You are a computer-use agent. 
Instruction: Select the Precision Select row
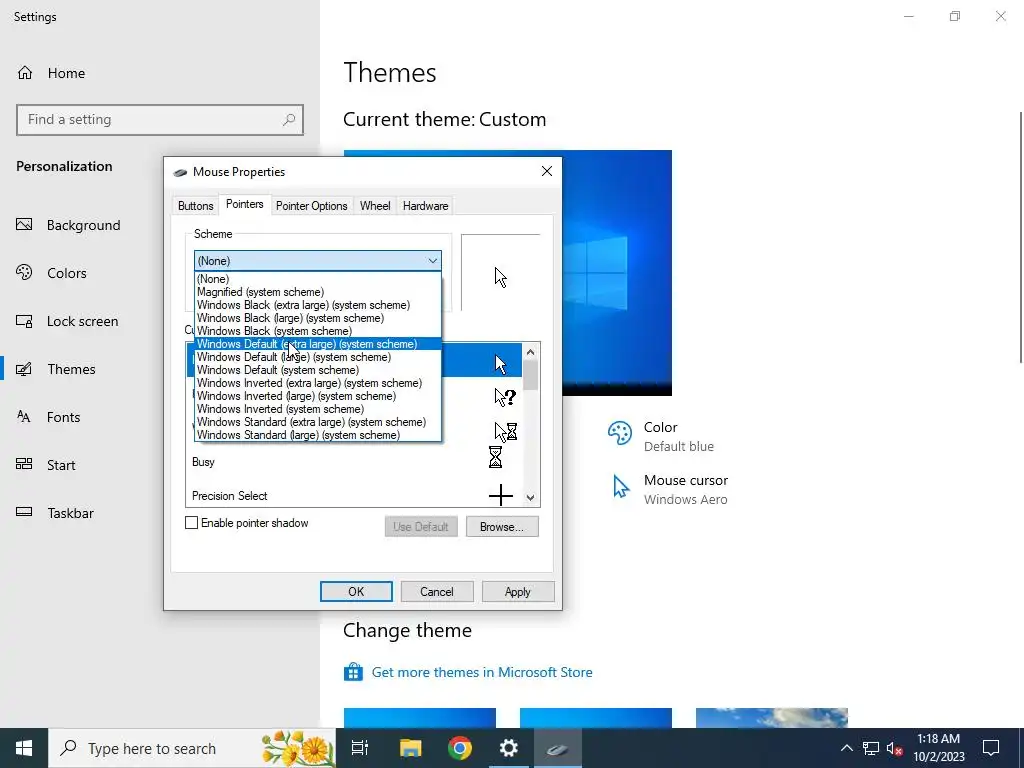click(x=354, y=496)
